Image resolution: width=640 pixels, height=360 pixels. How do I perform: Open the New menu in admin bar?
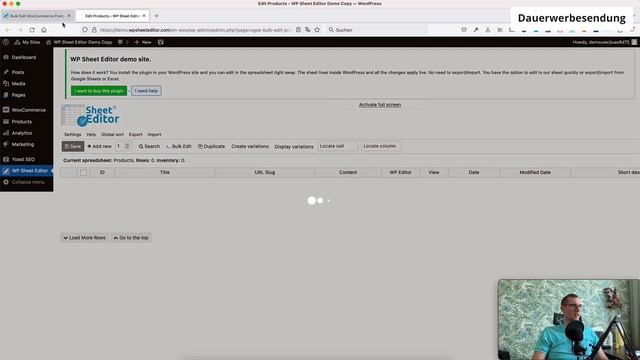tap(143, 42)
